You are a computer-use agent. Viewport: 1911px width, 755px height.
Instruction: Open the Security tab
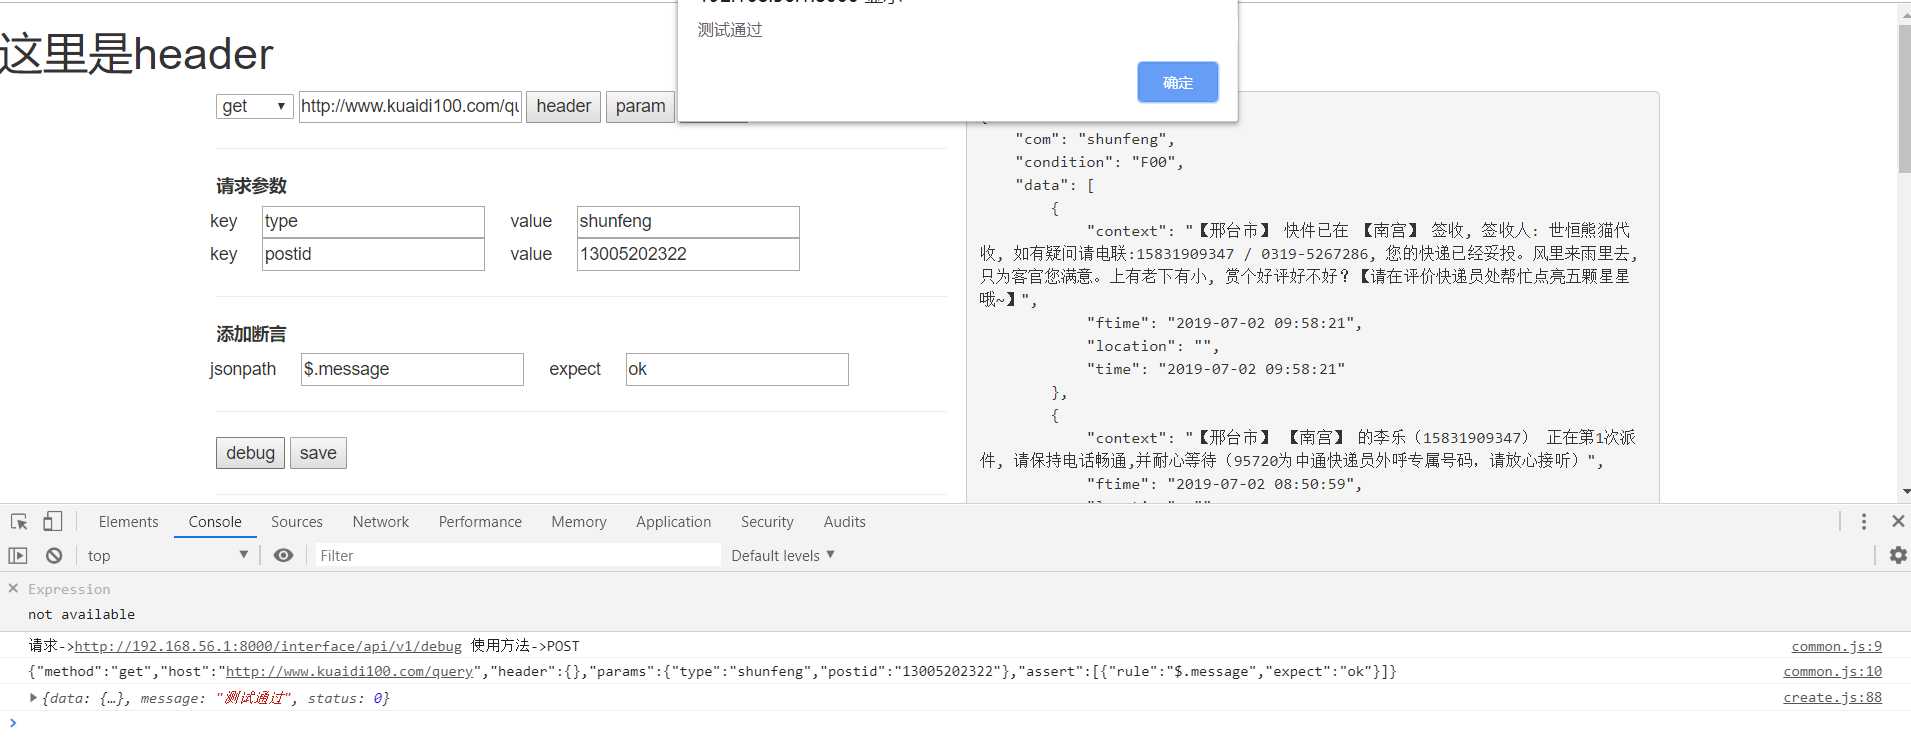(x=767, y=522)
